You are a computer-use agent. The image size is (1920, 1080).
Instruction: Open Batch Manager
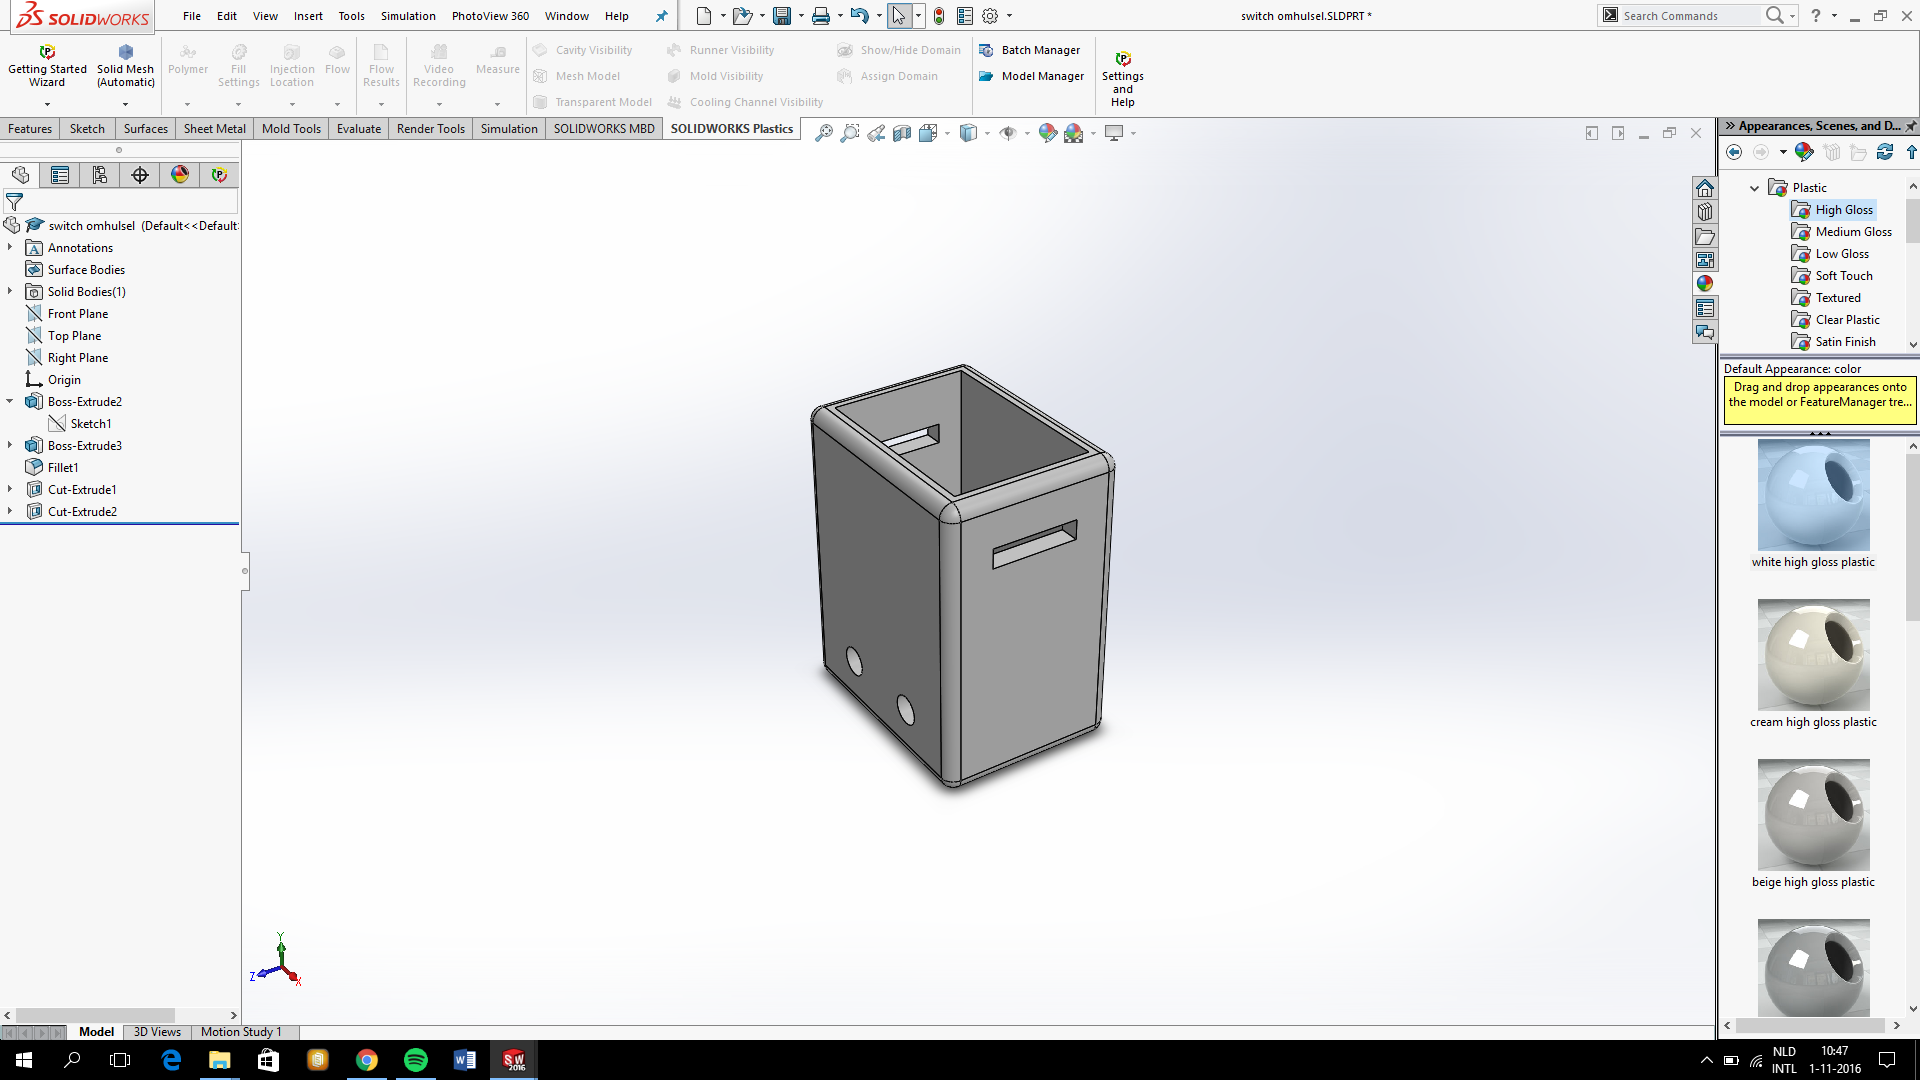click(1029, 50)
